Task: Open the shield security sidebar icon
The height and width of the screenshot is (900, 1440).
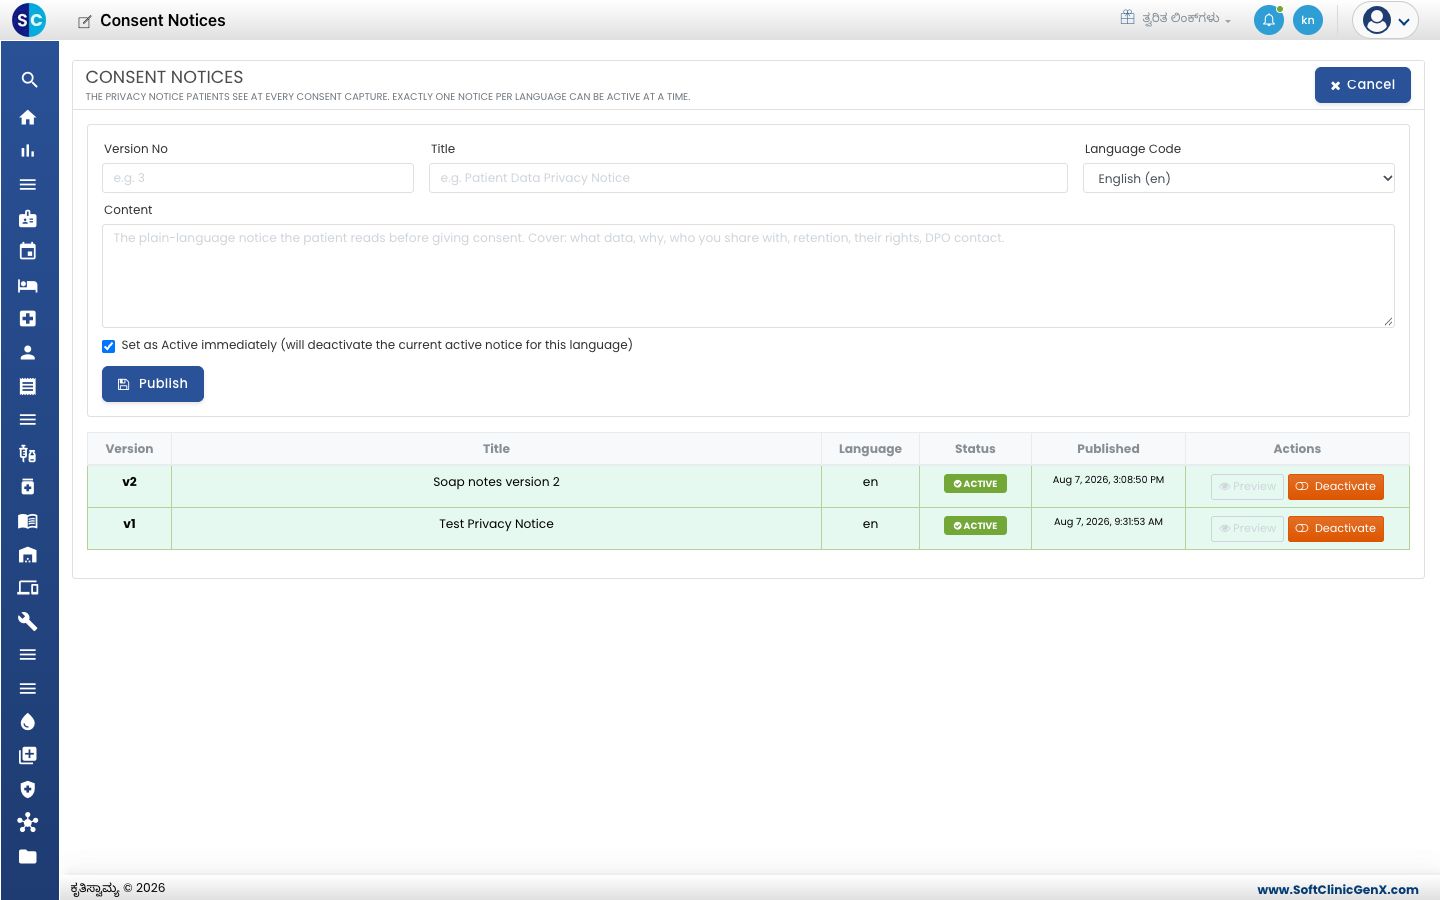Action: pyautogui.click(x=28, y=789)
